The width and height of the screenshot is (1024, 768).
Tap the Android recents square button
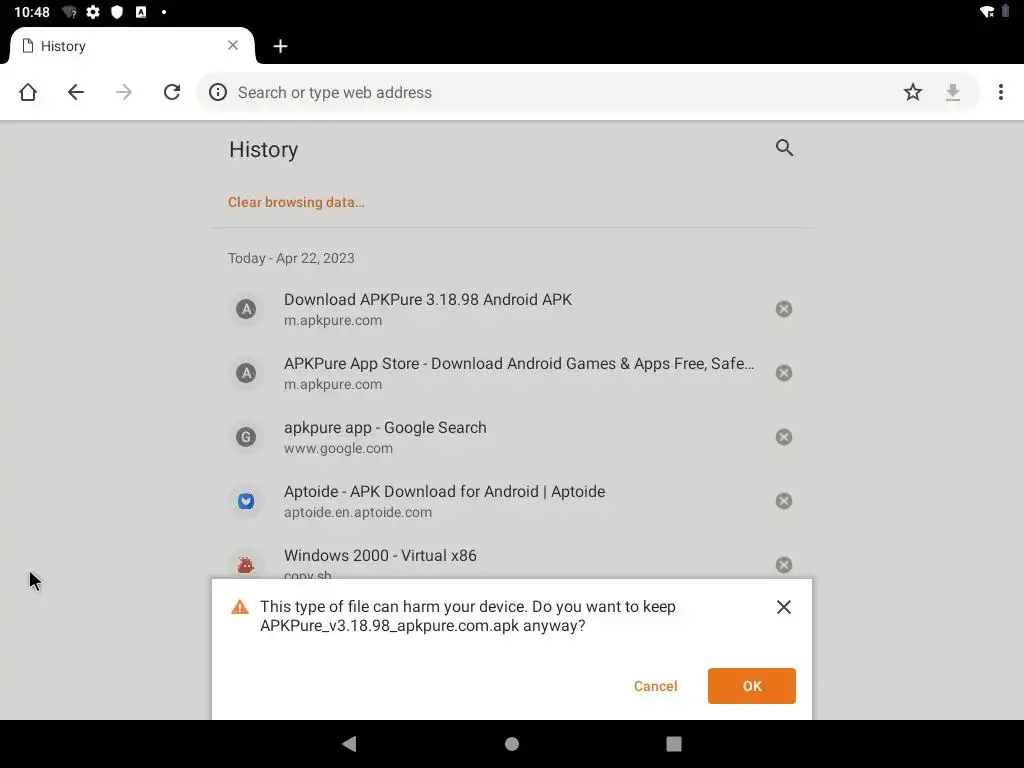click(x=673, y=744)
